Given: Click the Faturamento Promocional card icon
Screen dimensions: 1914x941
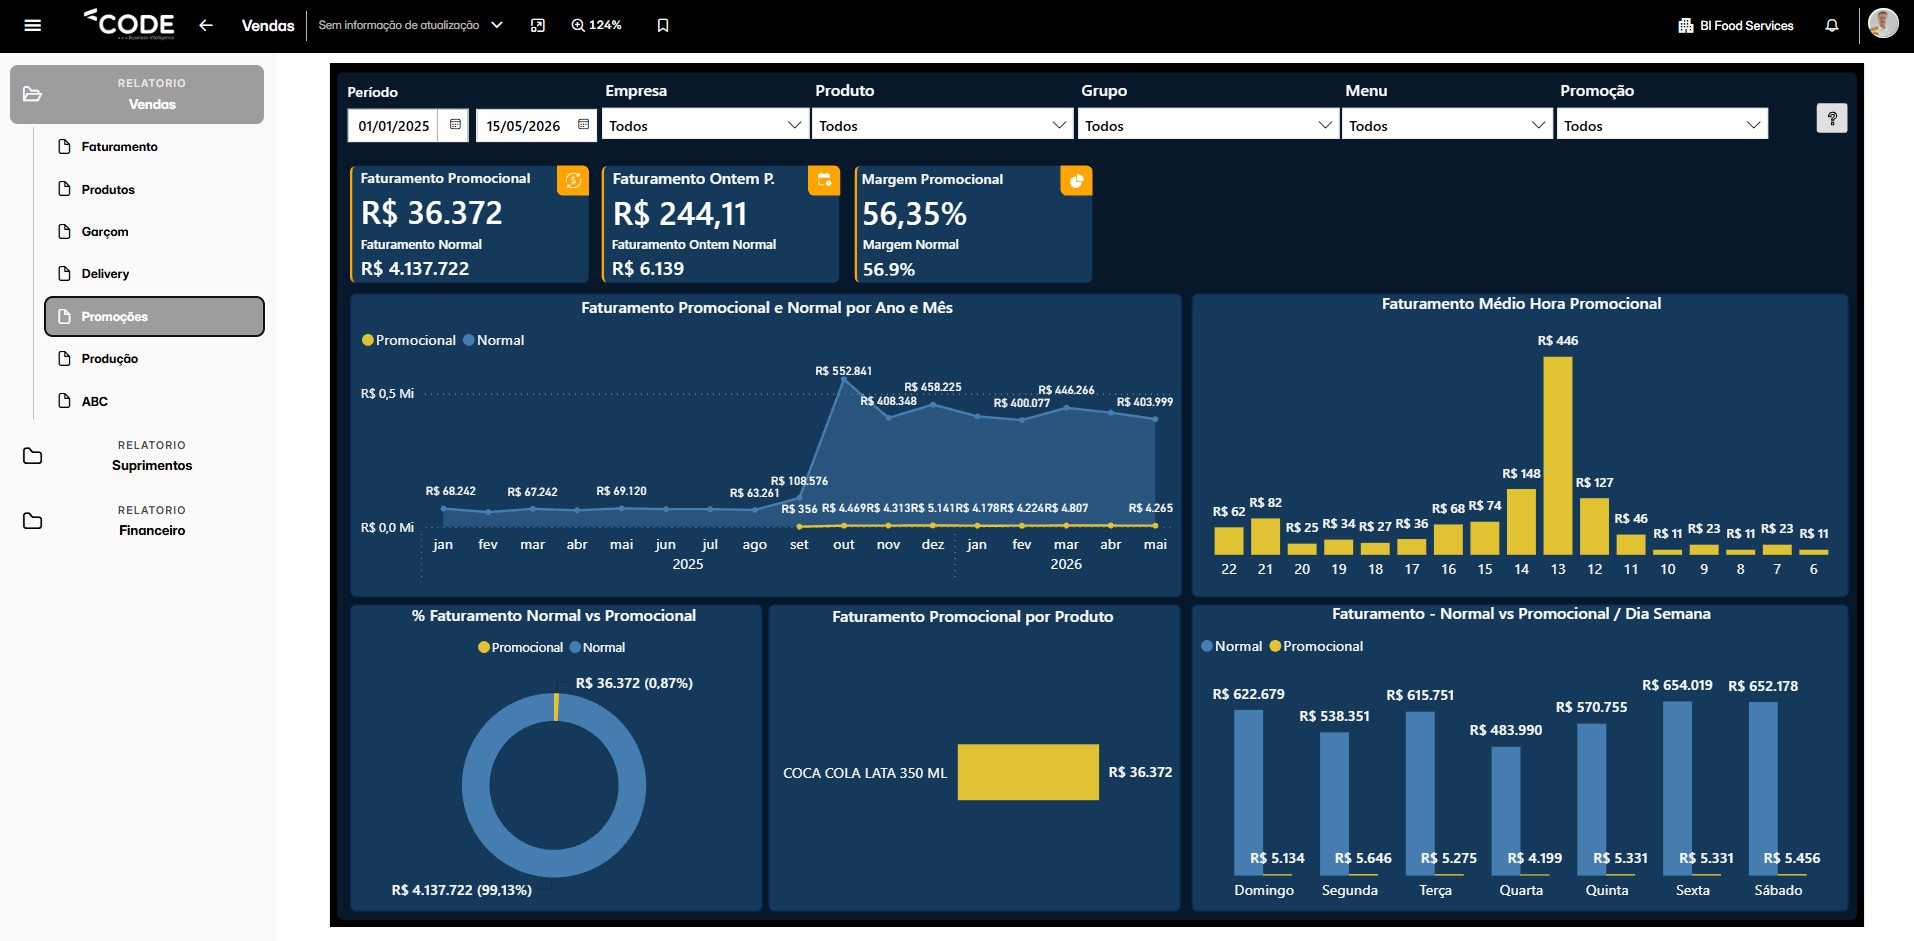Looking at the screenshot, I should pyautogui.click(x=573, y=180).
